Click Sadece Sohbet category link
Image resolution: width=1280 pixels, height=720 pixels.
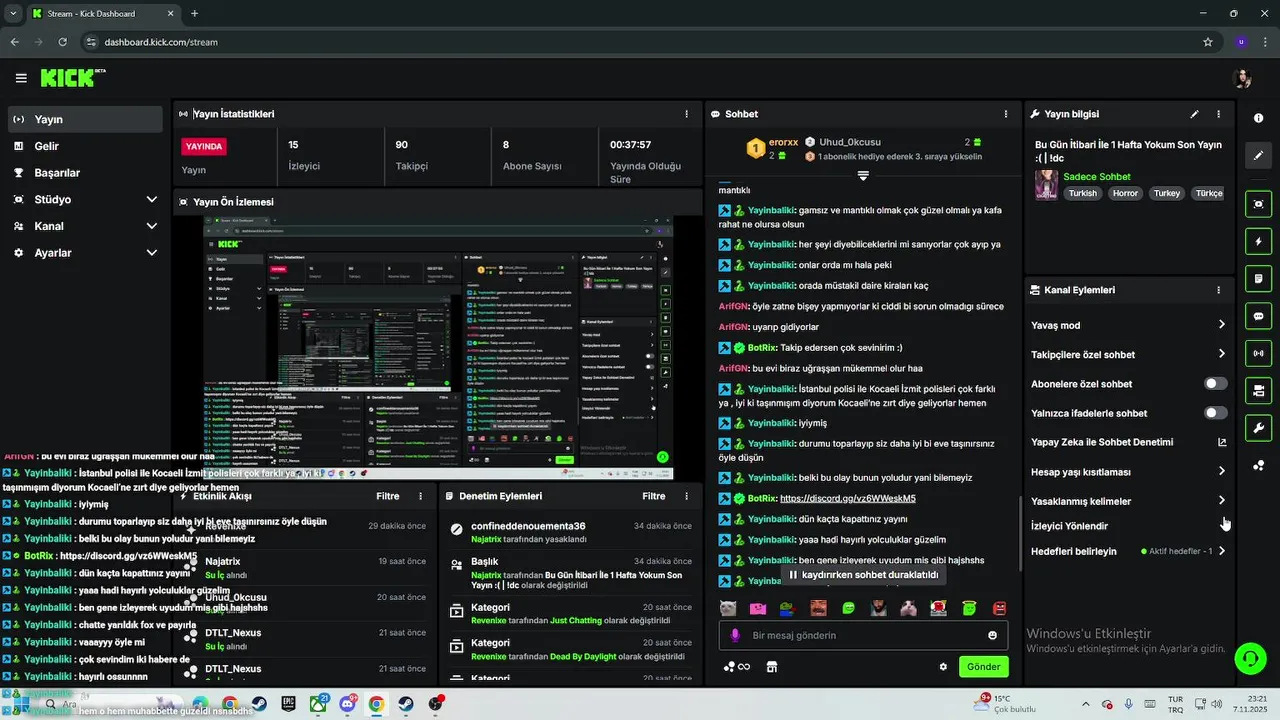click(1097, 177)
